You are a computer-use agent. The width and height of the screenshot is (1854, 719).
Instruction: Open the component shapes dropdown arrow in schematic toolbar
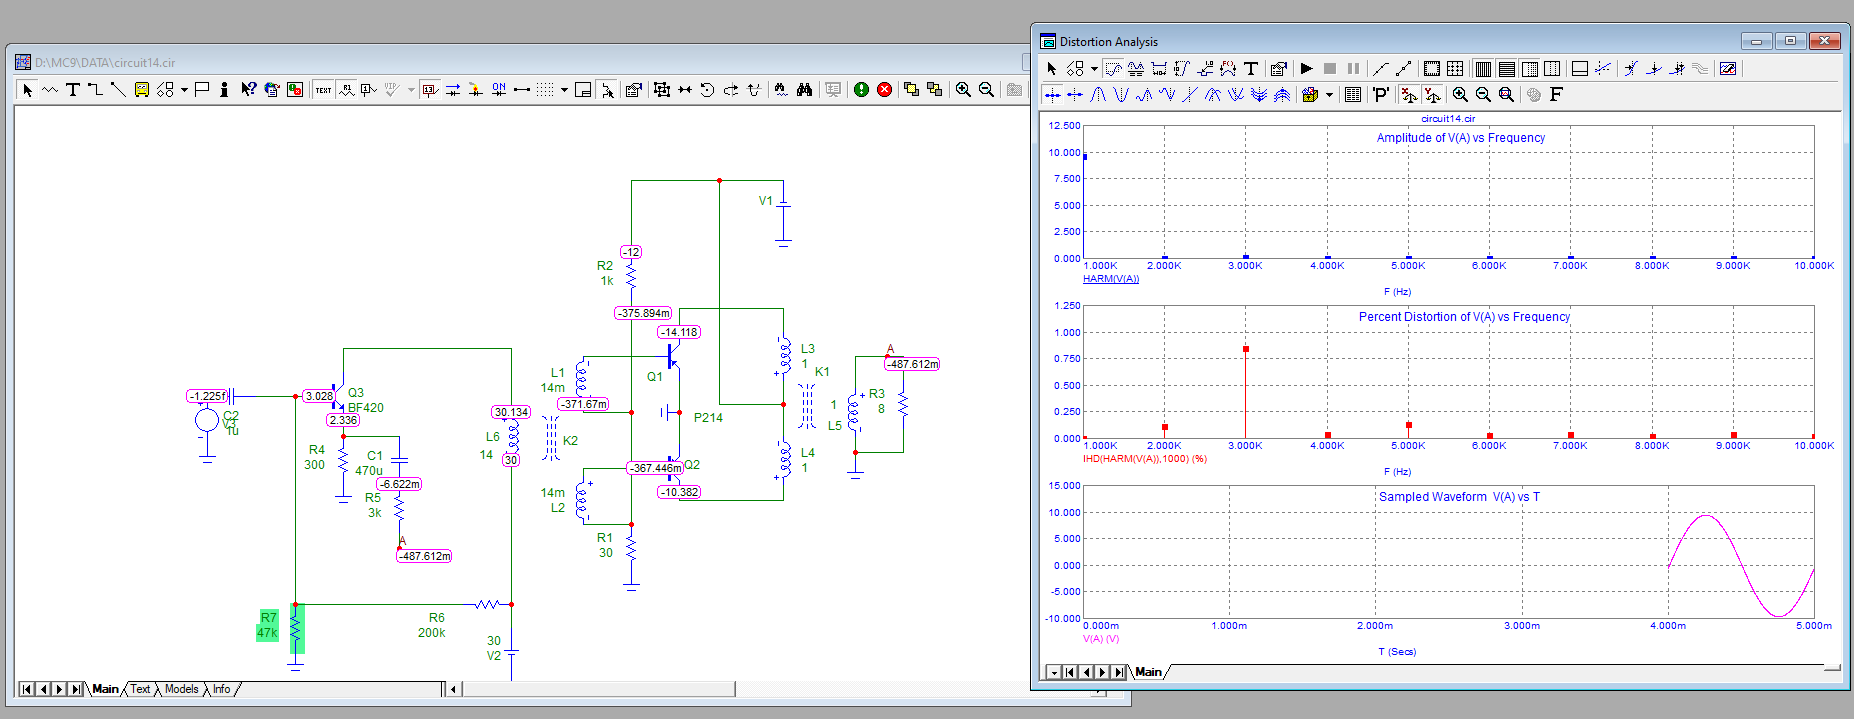(184, 90)
